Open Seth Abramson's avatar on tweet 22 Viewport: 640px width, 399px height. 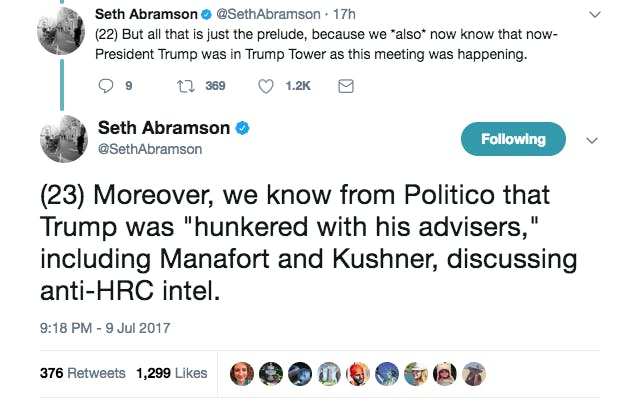click(61, 31)
